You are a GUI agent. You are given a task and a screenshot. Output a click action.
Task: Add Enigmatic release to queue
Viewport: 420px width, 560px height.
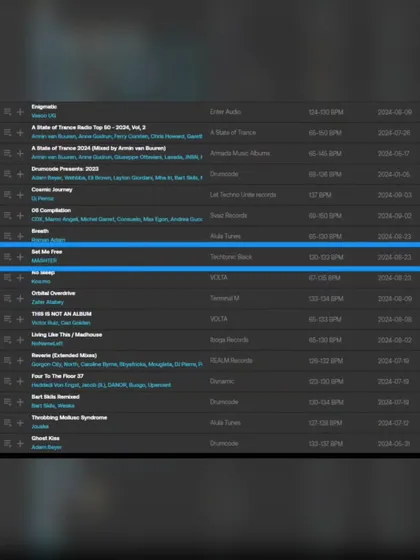[x=8, y=112]
